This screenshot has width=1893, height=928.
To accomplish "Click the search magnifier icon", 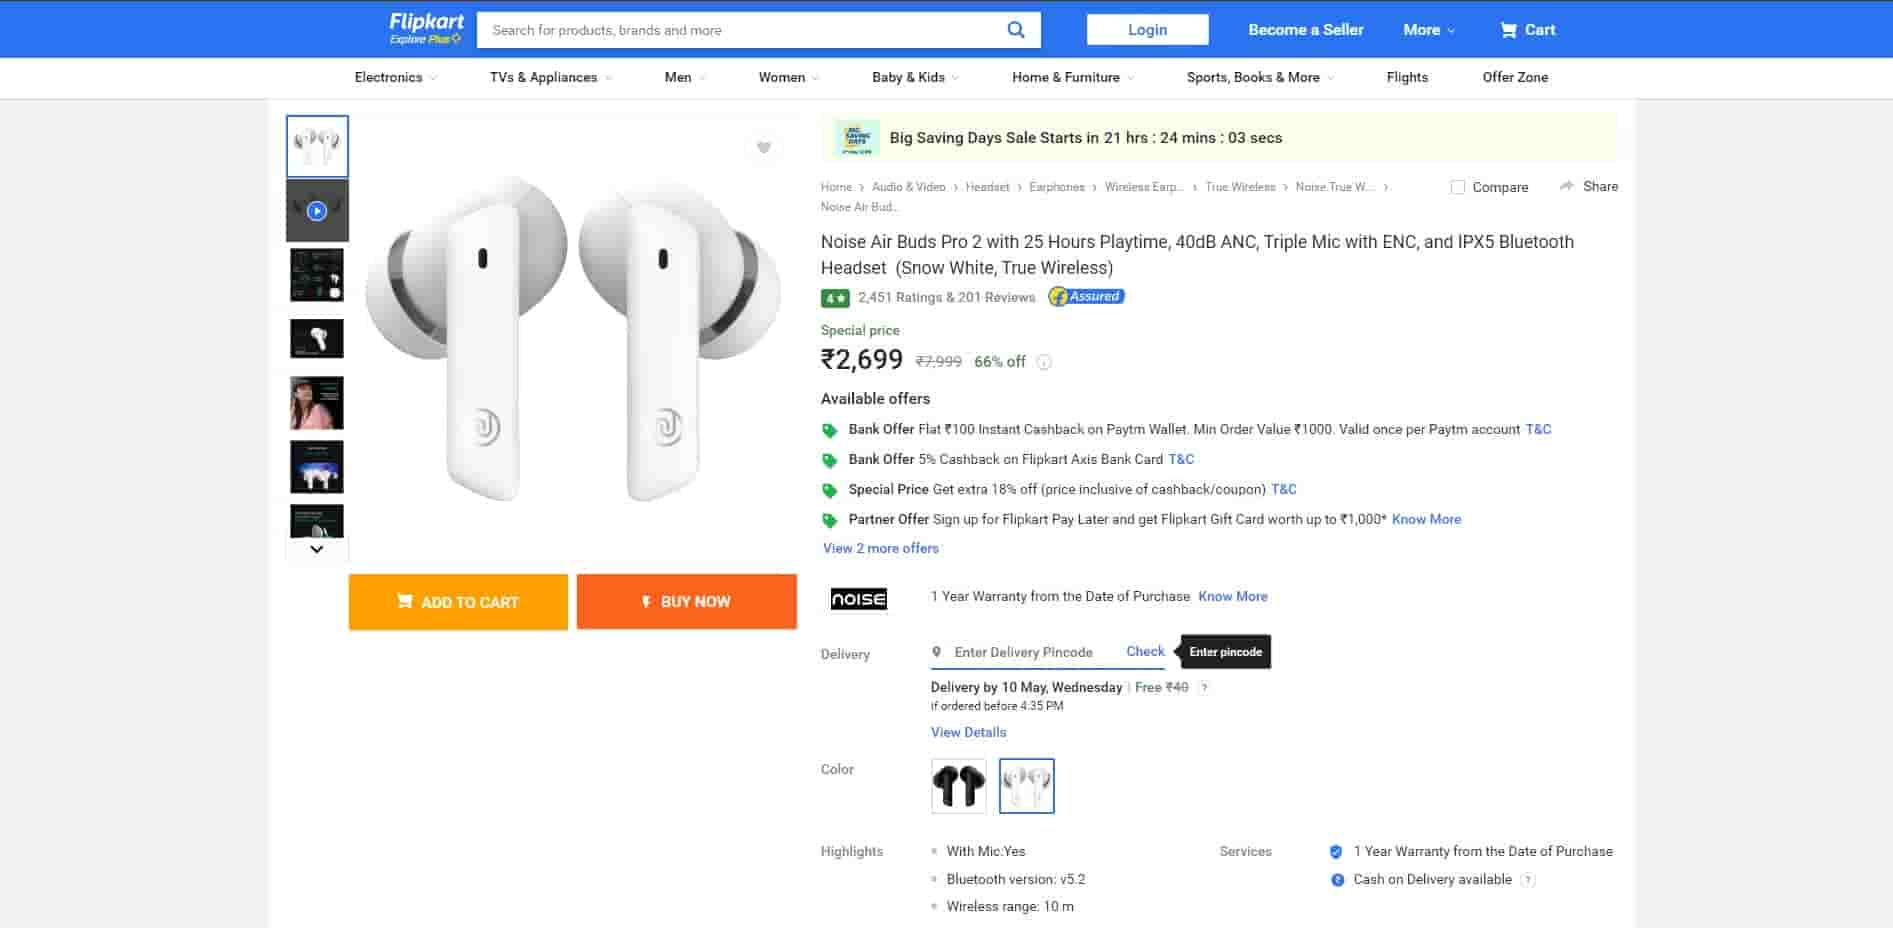I will [x=1015, y=30].
